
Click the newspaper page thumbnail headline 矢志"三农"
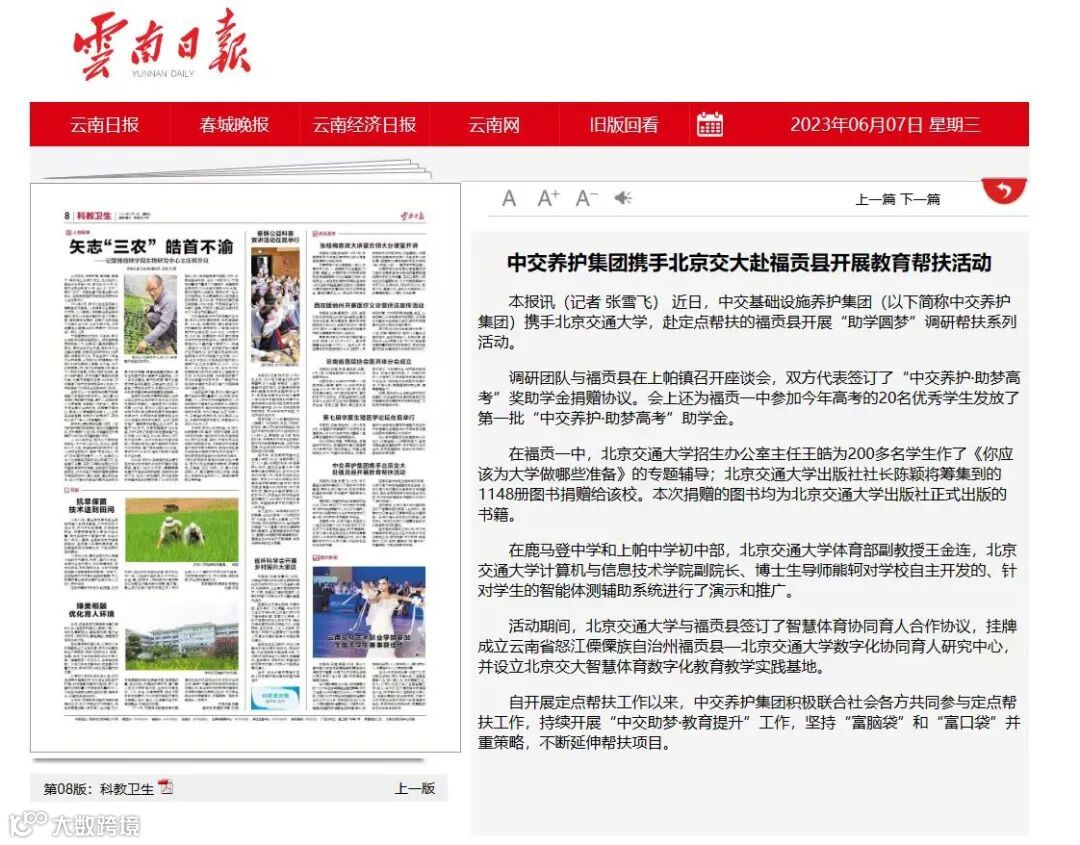150,247
